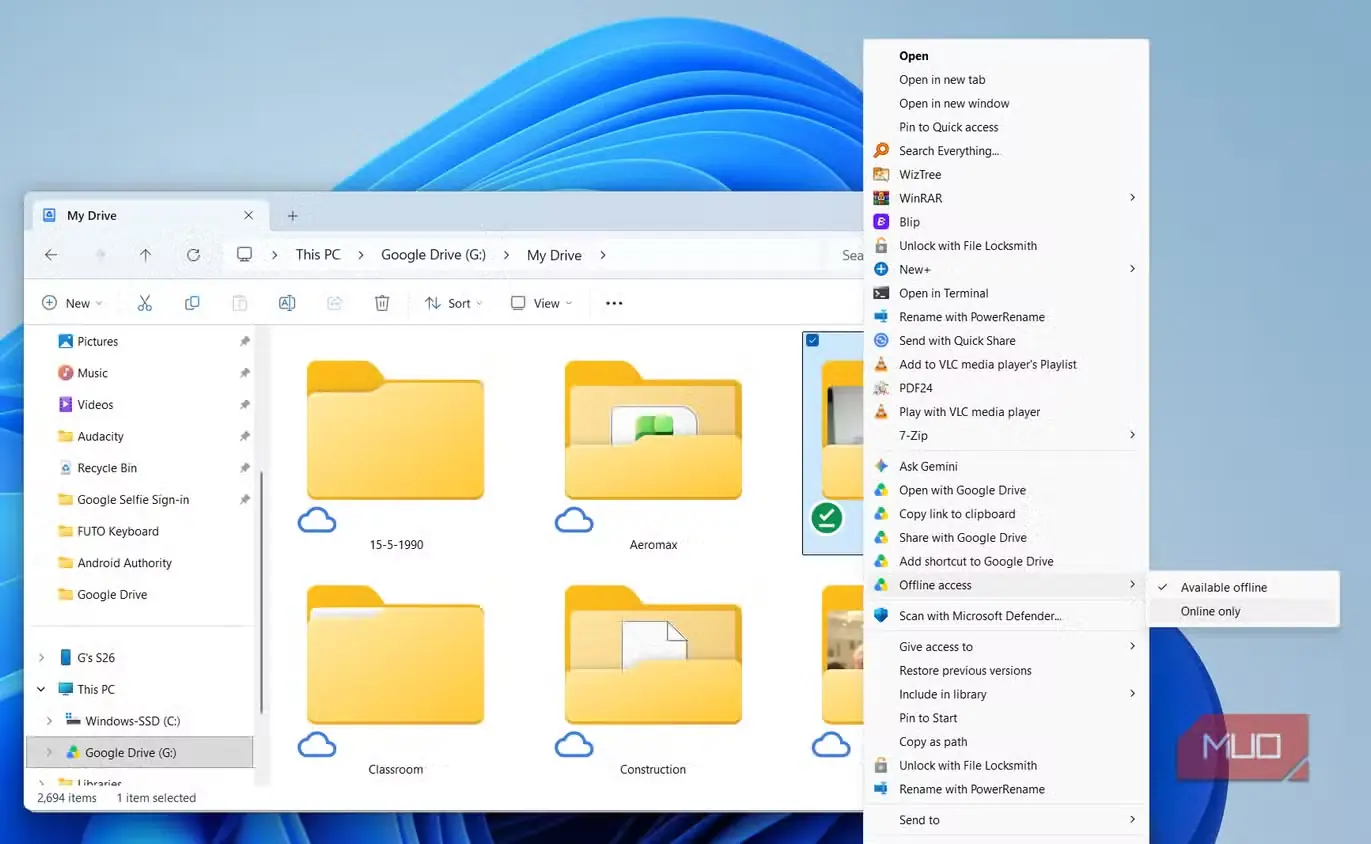Click the Recycle Bin icon in sidebar

65,468
